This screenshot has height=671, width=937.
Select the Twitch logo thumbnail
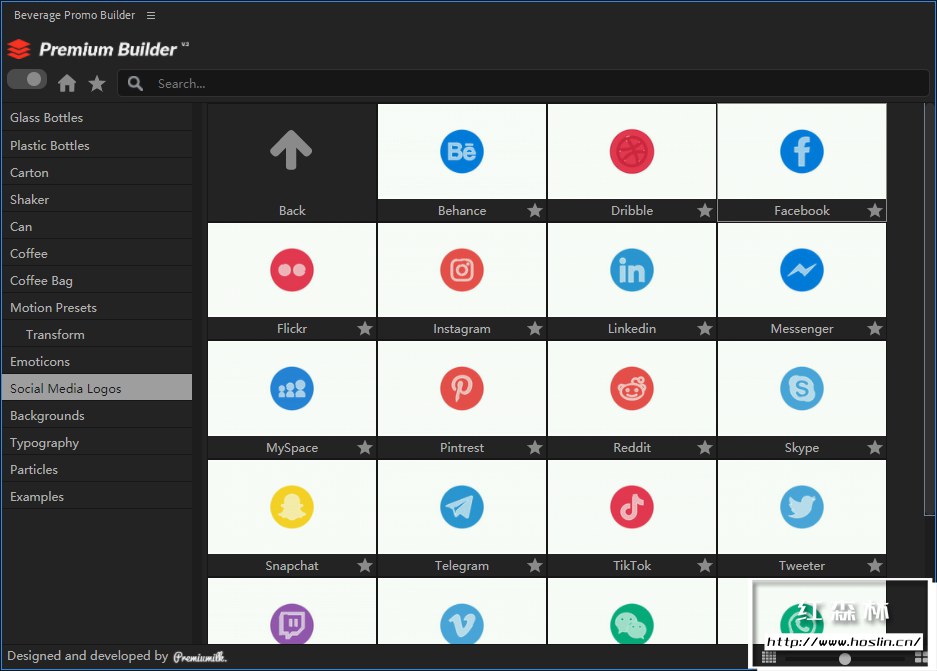click(292, 611)
